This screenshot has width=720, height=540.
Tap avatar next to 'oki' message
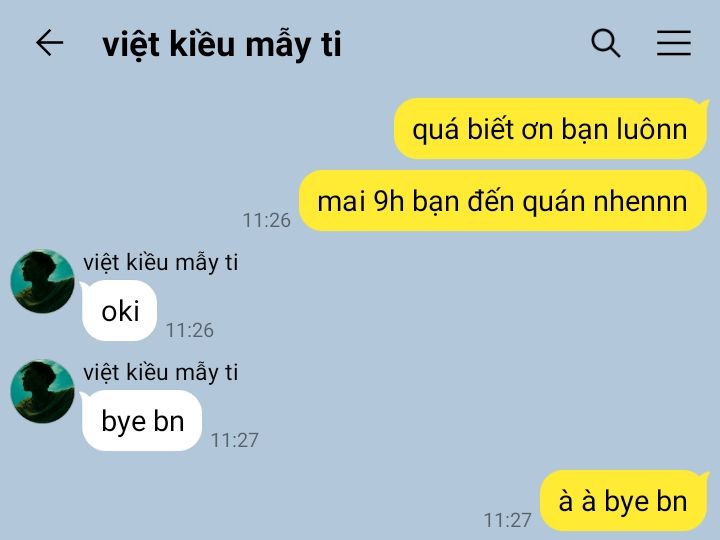tap(42, 281)
